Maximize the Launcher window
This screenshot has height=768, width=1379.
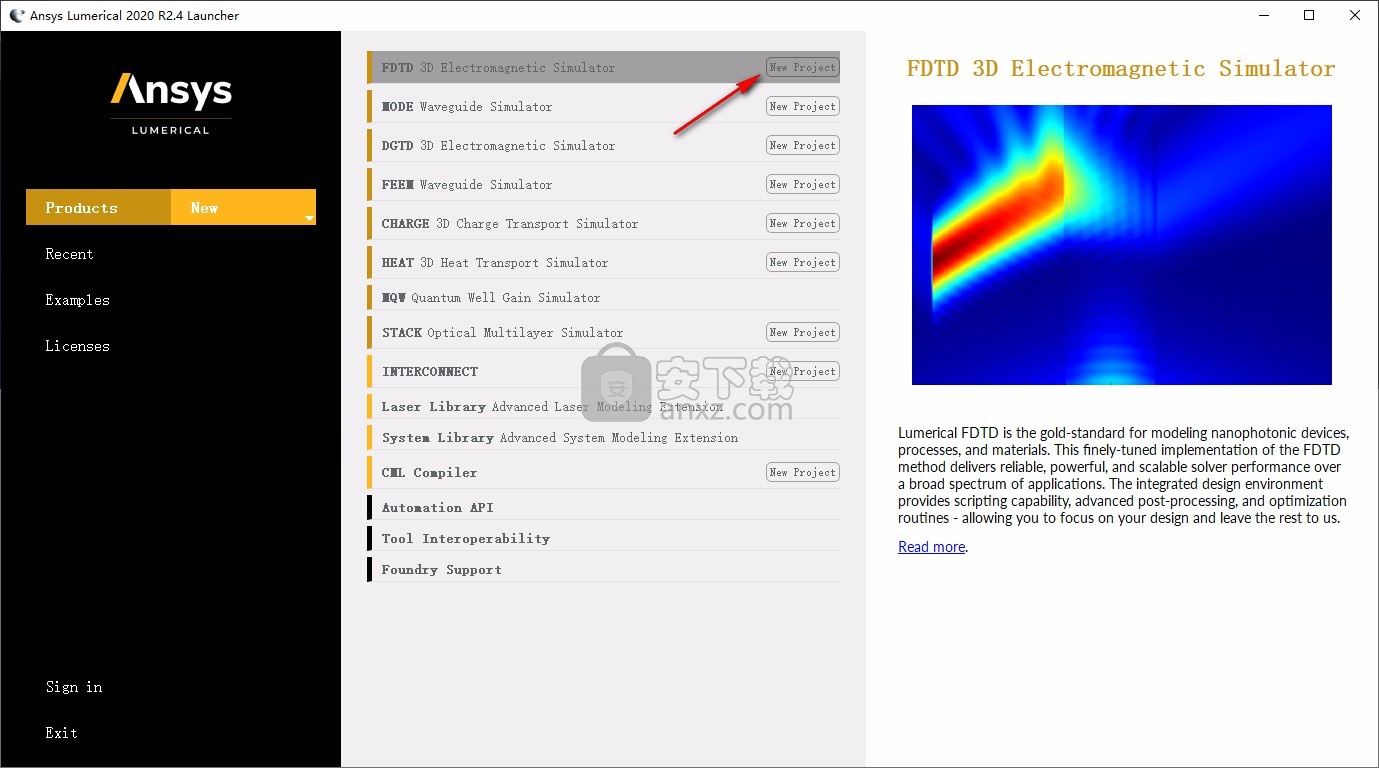1310,15
